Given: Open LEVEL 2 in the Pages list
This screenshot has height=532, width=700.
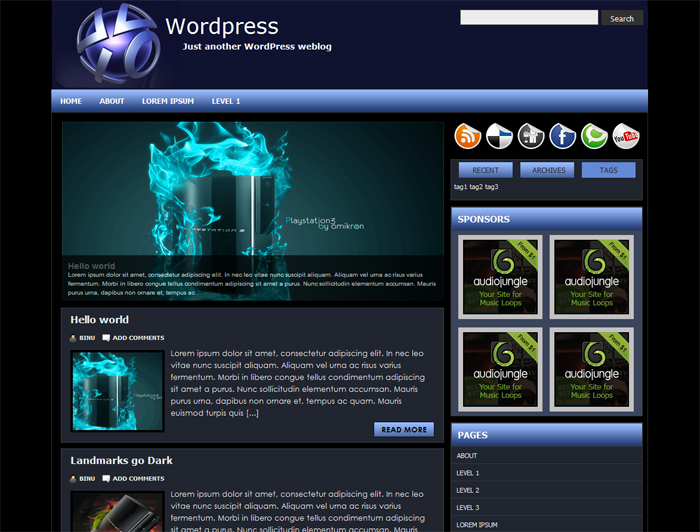Looking at the screenshot, I should [468, 490].
